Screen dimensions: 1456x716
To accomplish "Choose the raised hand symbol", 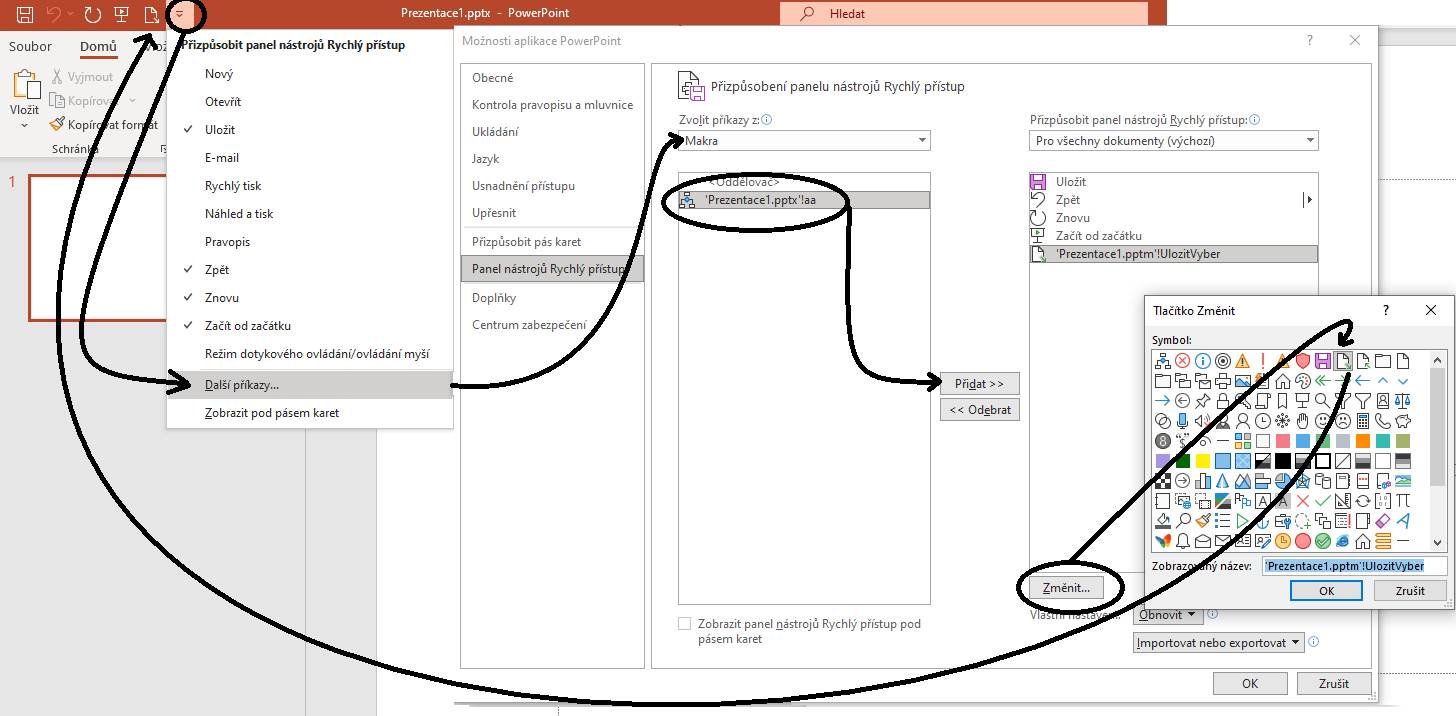I will 1303,421.
